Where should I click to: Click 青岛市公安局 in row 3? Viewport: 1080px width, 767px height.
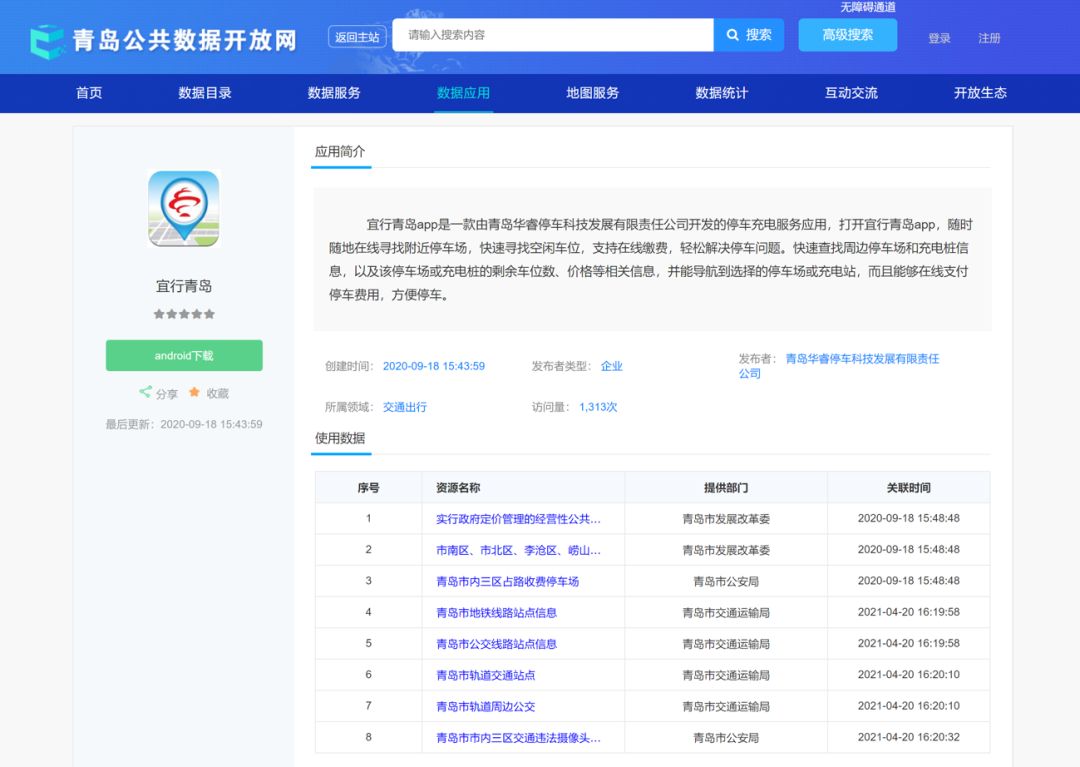(x=726, y=582)
